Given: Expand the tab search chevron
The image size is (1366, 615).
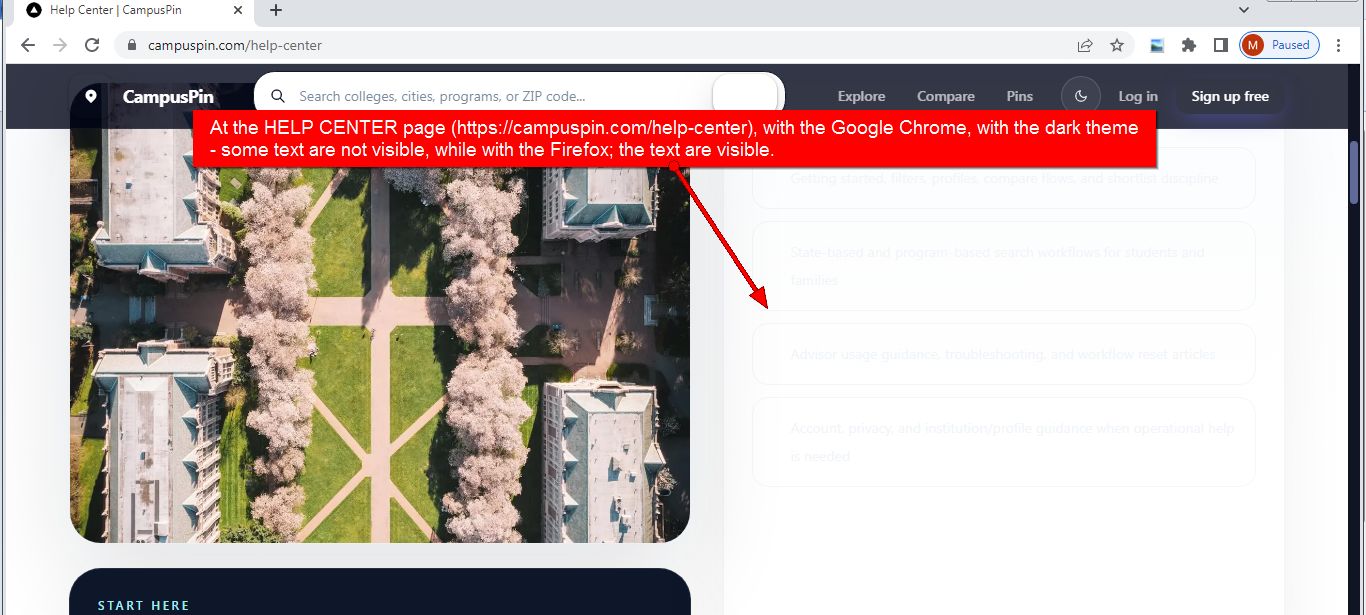Looking at the screenshot, I should pos(1244,10).
